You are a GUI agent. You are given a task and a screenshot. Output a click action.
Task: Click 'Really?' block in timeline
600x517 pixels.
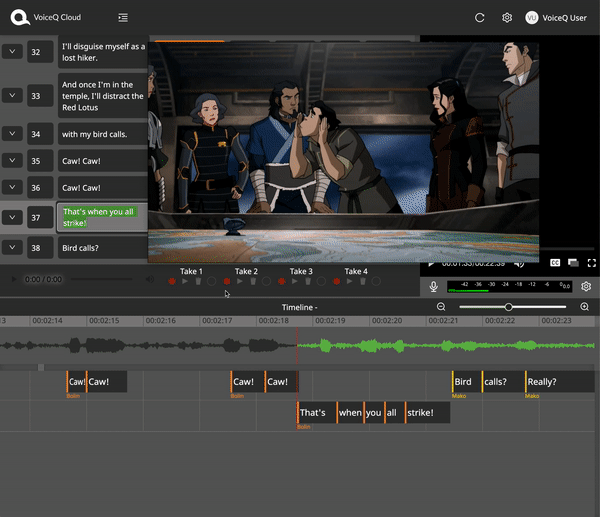click(560, 382)
